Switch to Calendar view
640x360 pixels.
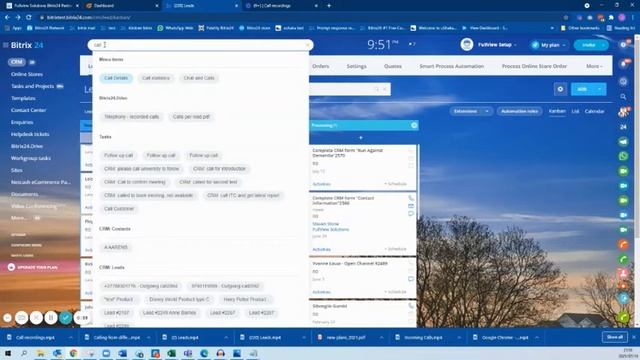point(594,111)
